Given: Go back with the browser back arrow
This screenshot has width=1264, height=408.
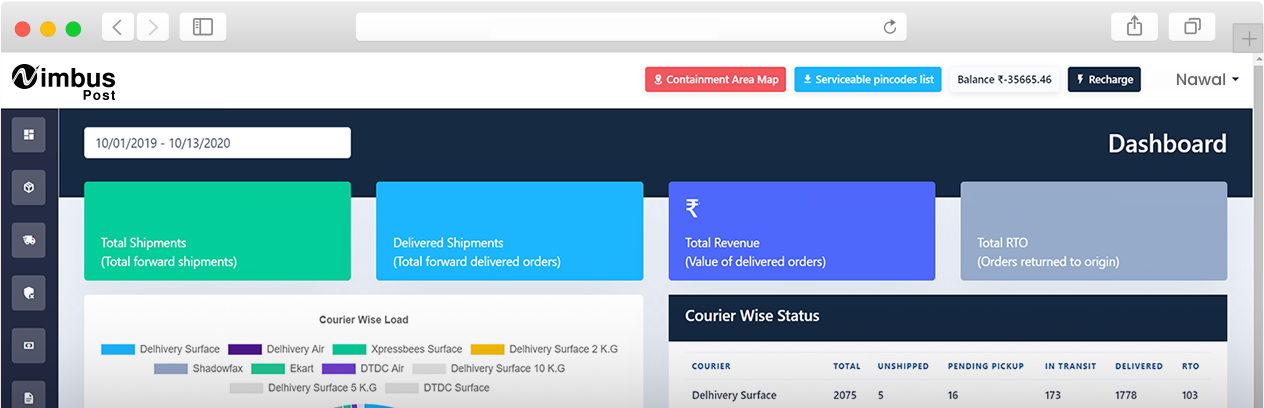Looking at the screenshot, I should [x=117, y=27].
